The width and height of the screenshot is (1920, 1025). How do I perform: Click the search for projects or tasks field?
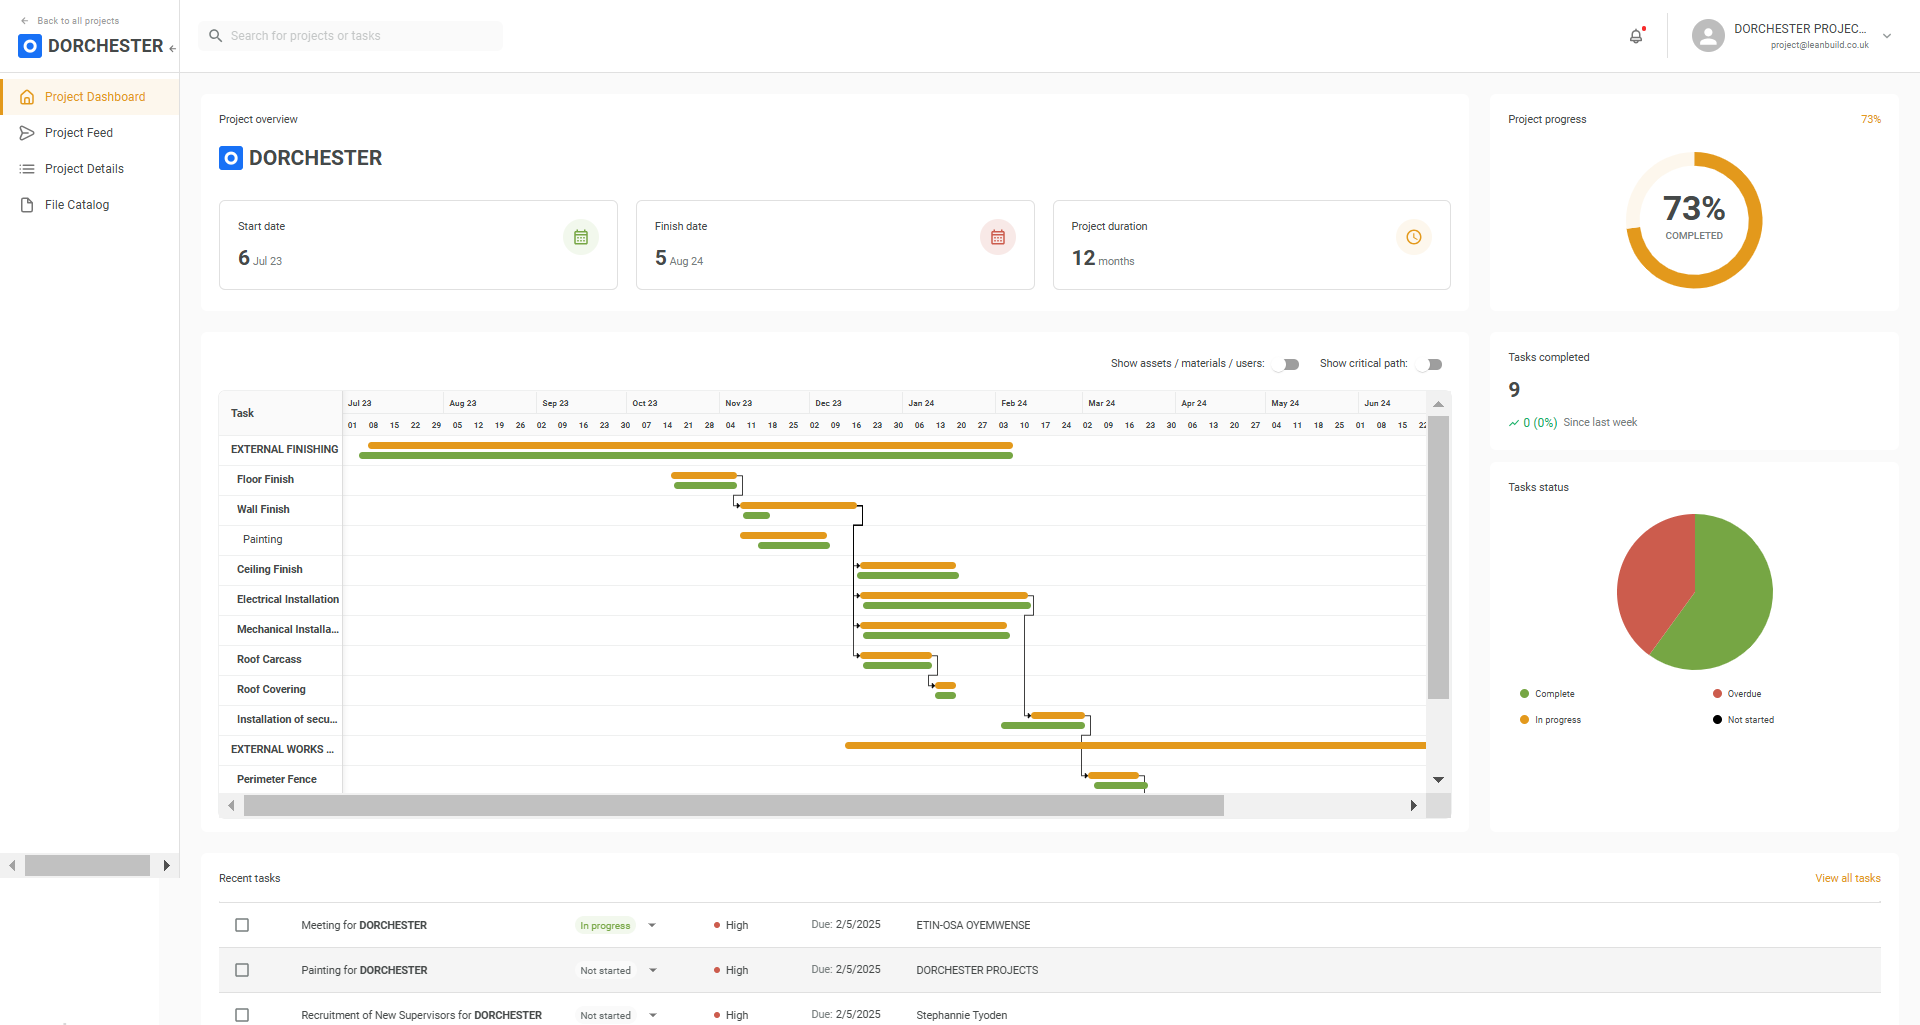point(360,36)
